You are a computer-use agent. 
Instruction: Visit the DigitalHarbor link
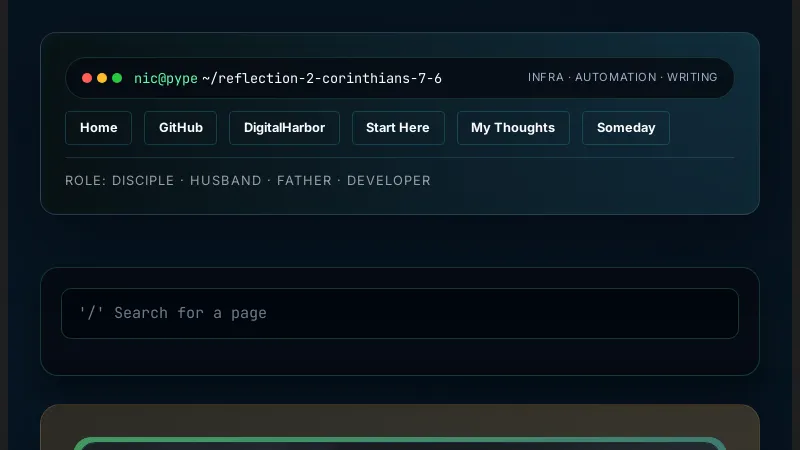click(284, 128)
